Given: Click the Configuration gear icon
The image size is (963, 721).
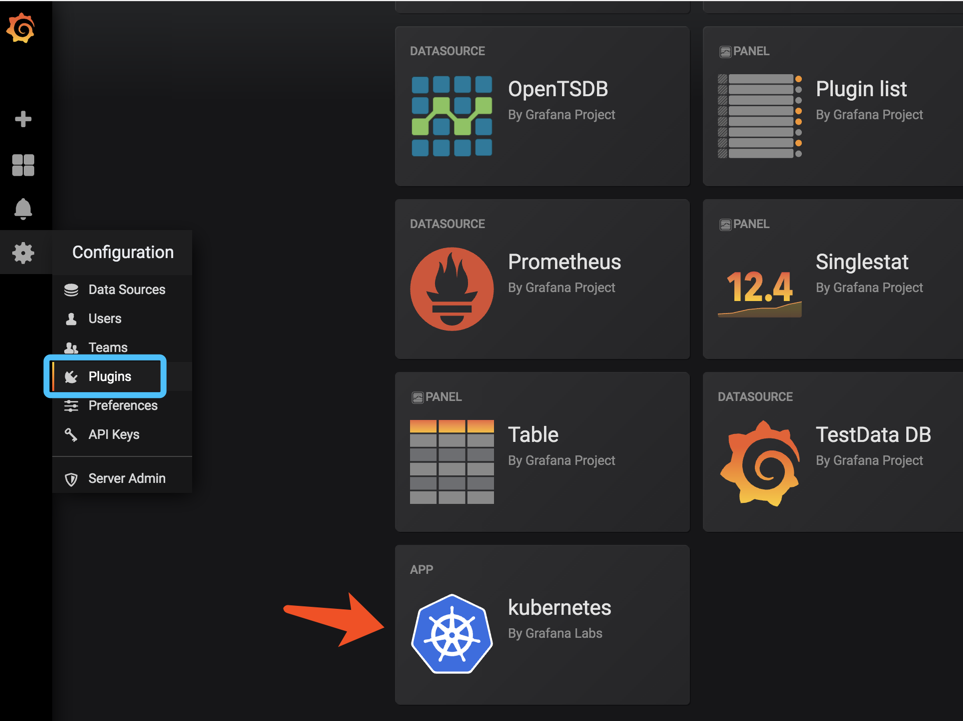Looking at the screenshot, I should 23,252.
